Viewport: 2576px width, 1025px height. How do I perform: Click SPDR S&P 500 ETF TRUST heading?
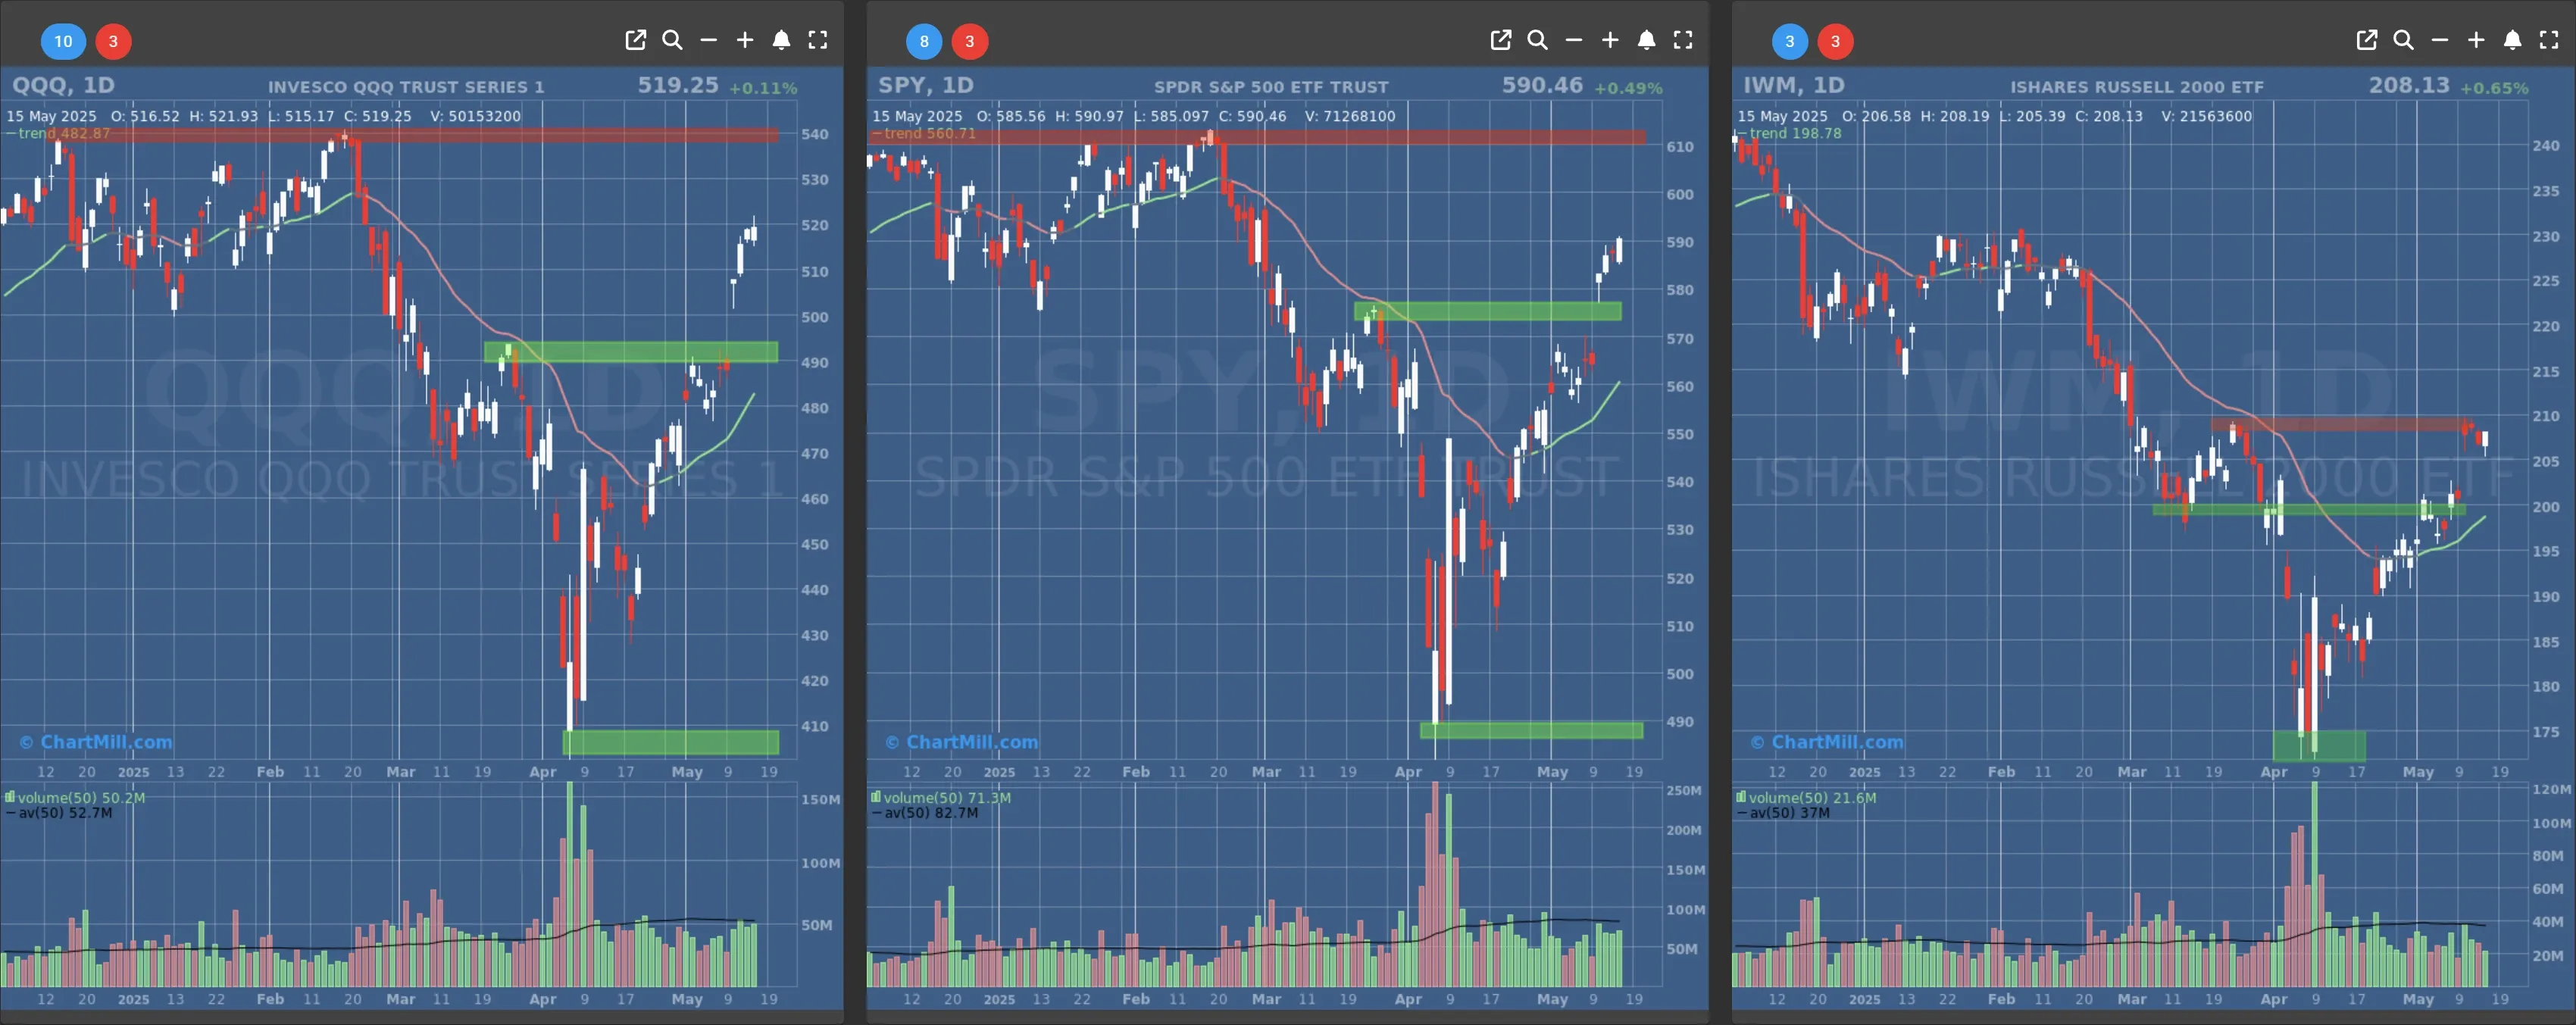1271,87
